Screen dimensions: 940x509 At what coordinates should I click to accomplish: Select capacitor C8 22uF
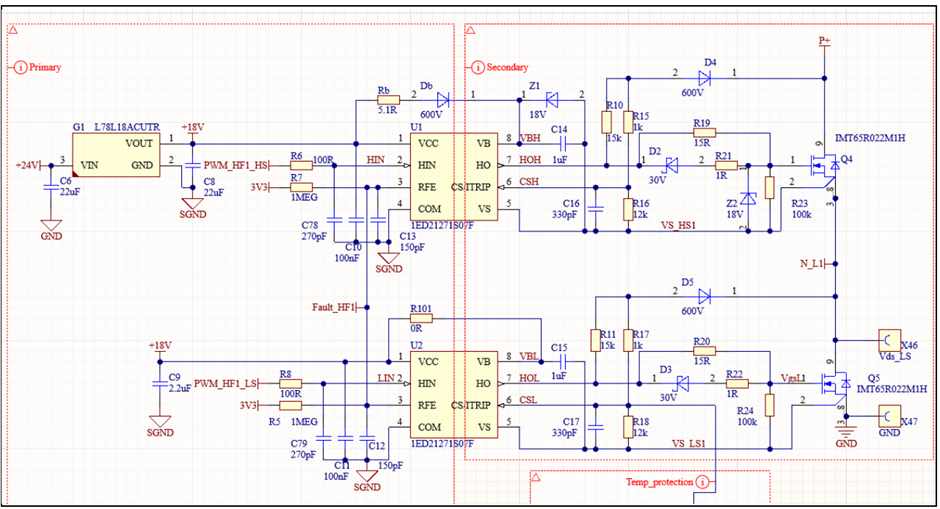pyautogui.click(x=192, y=165)
